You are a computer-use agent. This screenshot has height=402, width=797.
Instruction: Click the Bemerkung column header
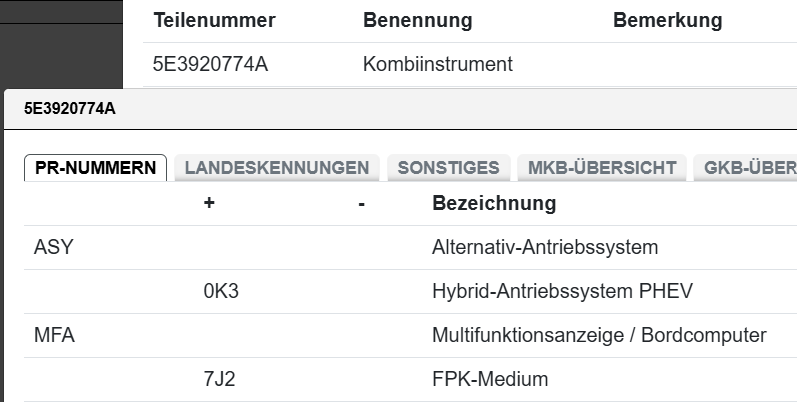(x=667, y=21)
